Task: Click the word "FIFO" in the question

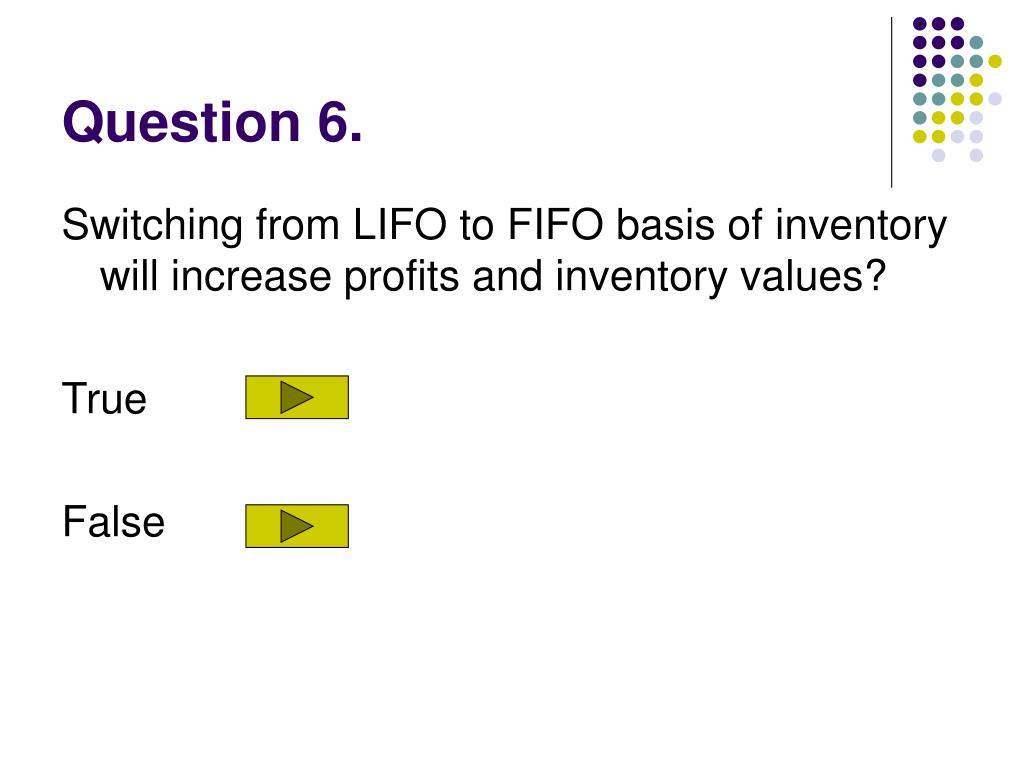Action: click(556, 225)
